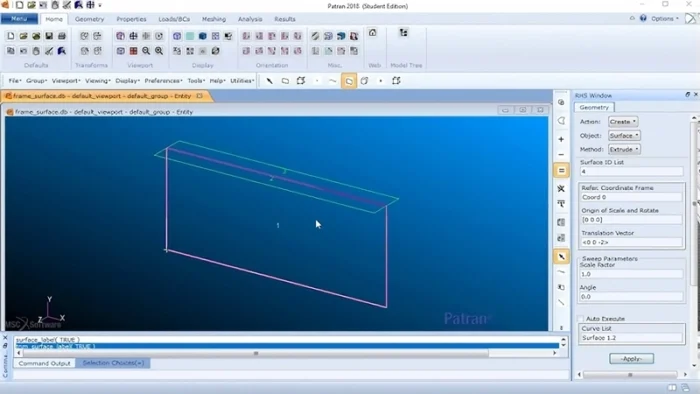This screenshot has height=394, width=700.
Task: Open the blue Menu button
Action: (19, 19)
